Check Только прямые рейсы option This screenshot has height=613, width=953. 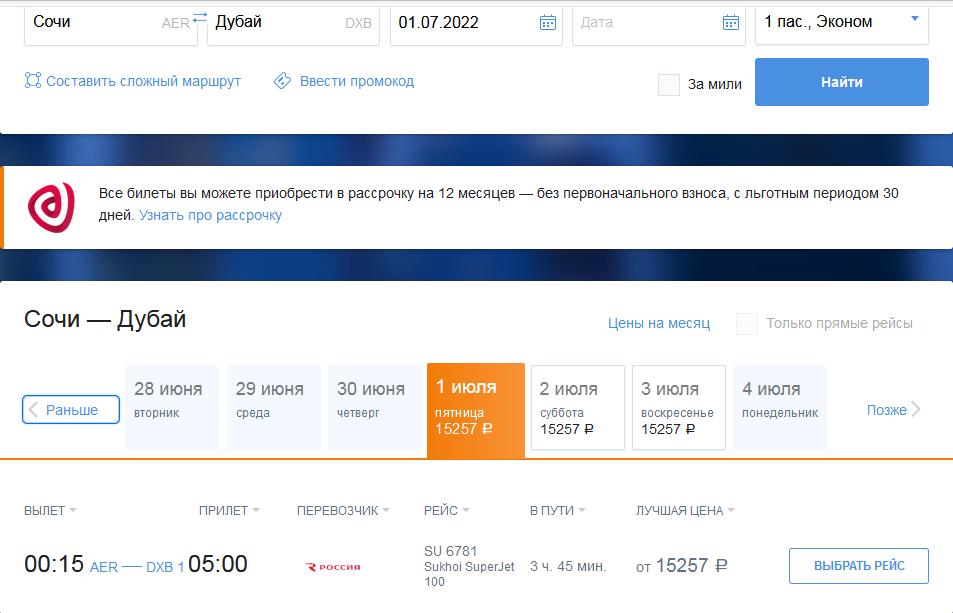[747, 323]
